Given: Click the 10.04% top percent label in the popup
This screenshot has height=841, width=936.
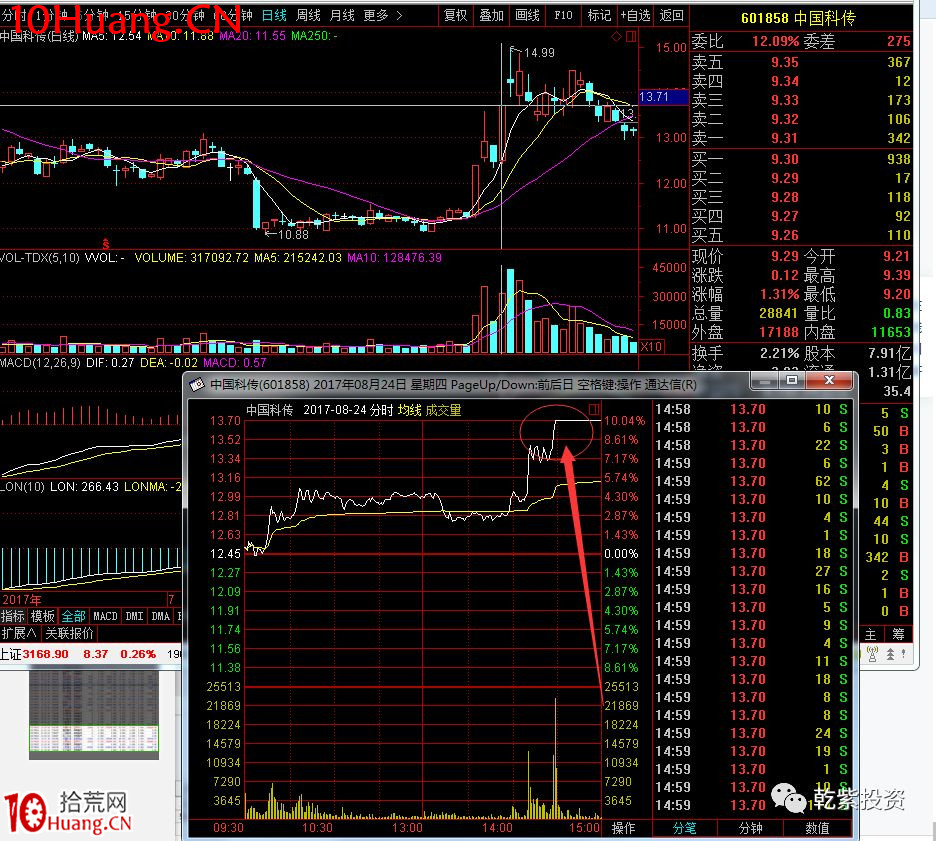Looking at the screenshot, I should [x=624, y=421].
